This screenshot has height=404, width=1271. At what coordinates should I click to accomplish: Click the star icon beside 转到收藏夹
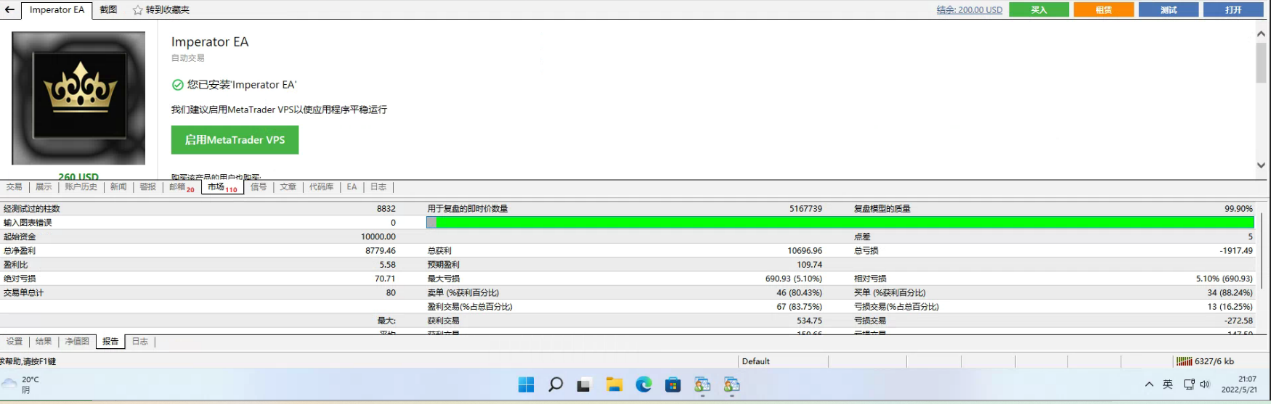click(138, 10)
